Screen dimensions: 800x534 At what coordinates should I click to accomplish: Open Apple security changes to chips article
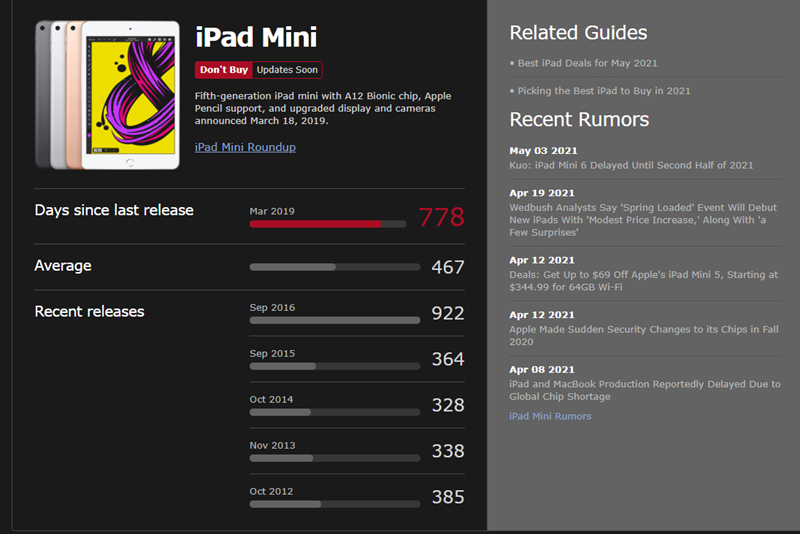644,336
